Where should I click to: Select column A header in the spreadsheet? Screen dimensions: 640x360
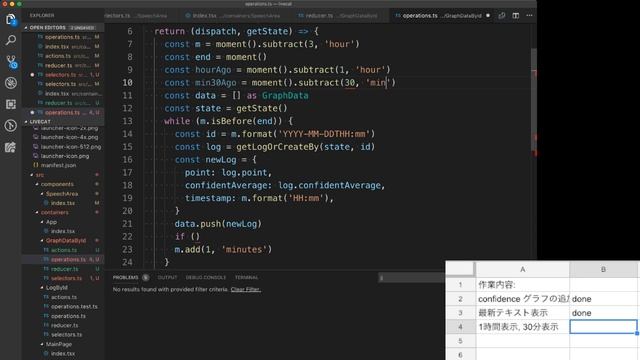pos(522,270)
